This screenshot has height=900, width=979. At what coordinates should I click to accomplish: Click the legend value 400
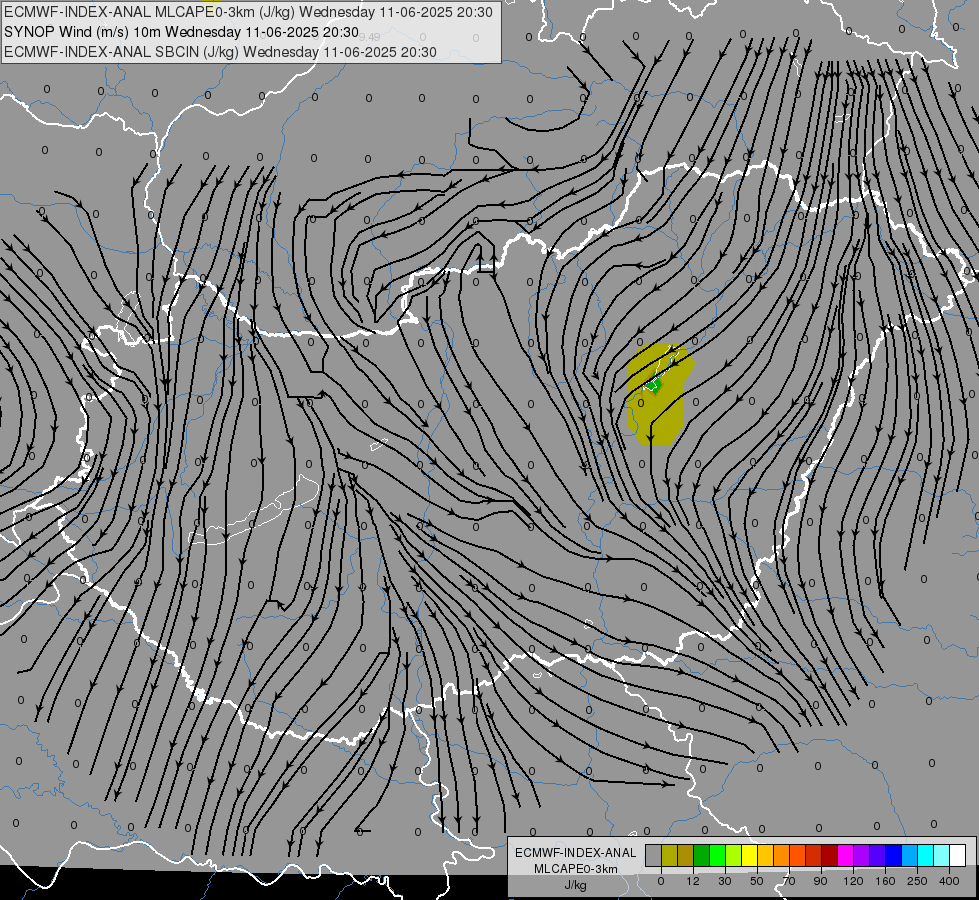[949, 881]
